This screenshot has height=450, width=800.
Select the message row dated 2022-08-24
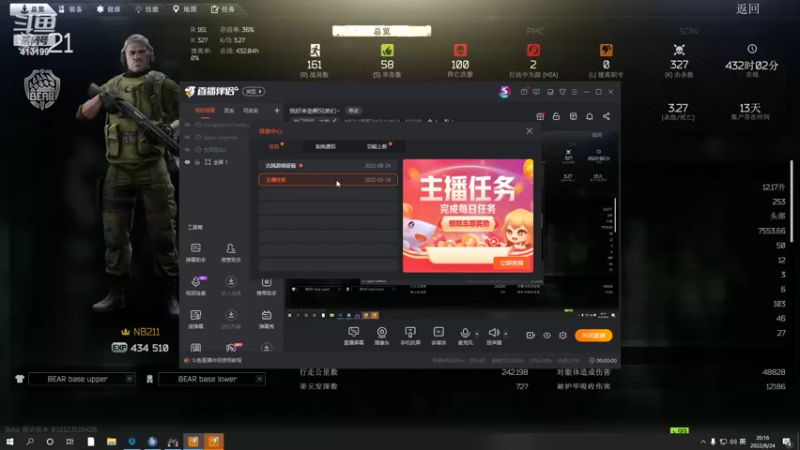click(328, 165)
